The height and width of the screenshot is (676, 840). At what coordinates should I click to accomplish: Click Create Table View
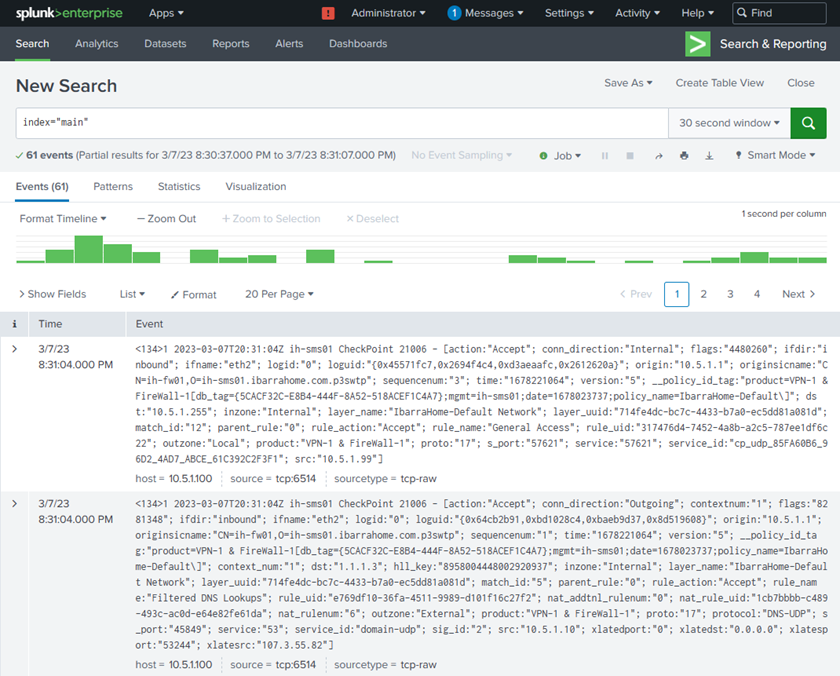[x=719, y=83]
